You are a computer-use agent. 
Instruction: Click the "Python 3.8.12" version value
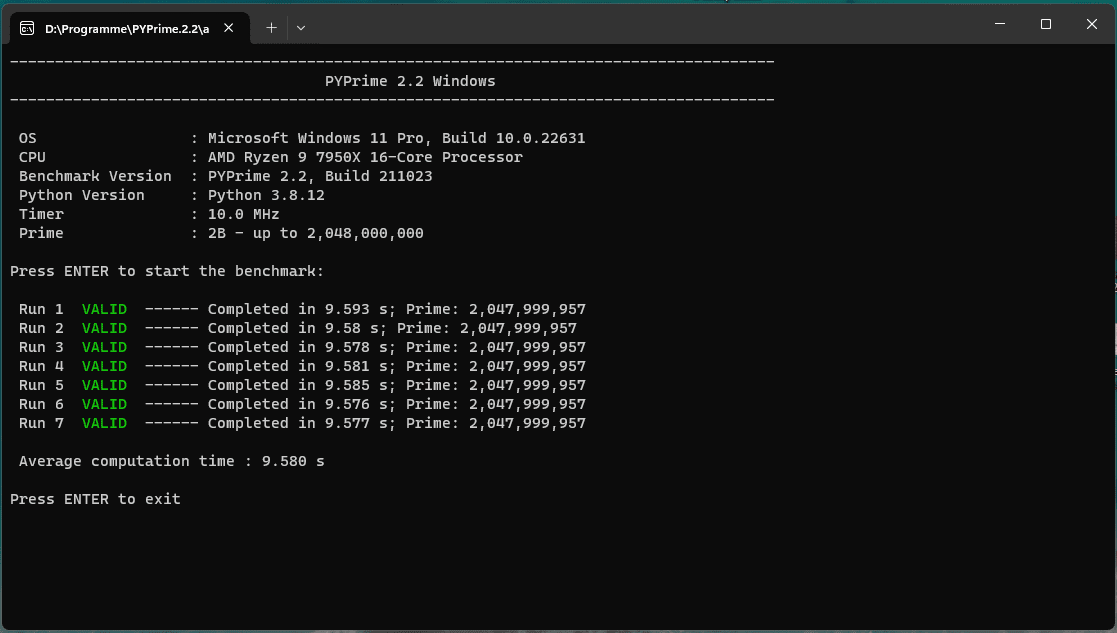[266, 195]
